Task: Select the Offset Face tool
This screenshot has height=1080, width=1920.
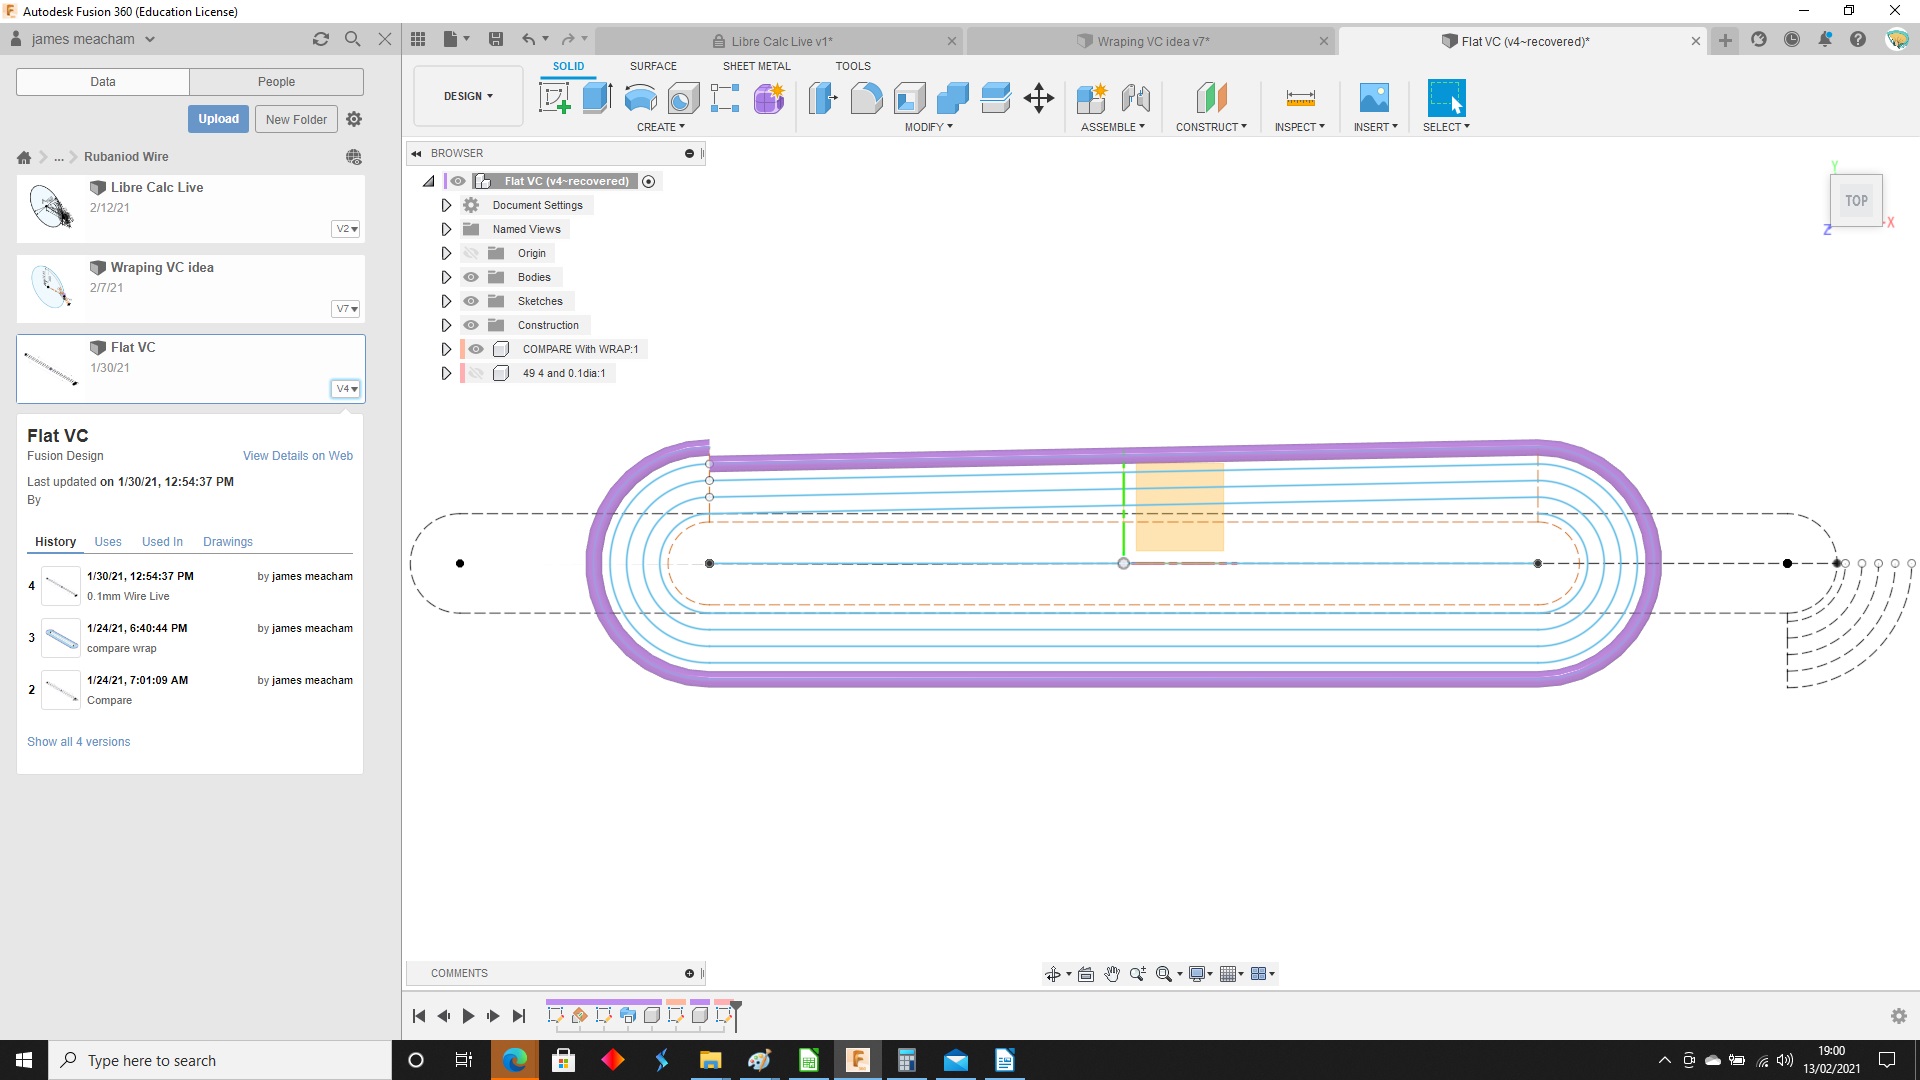Action: (996, 98)
